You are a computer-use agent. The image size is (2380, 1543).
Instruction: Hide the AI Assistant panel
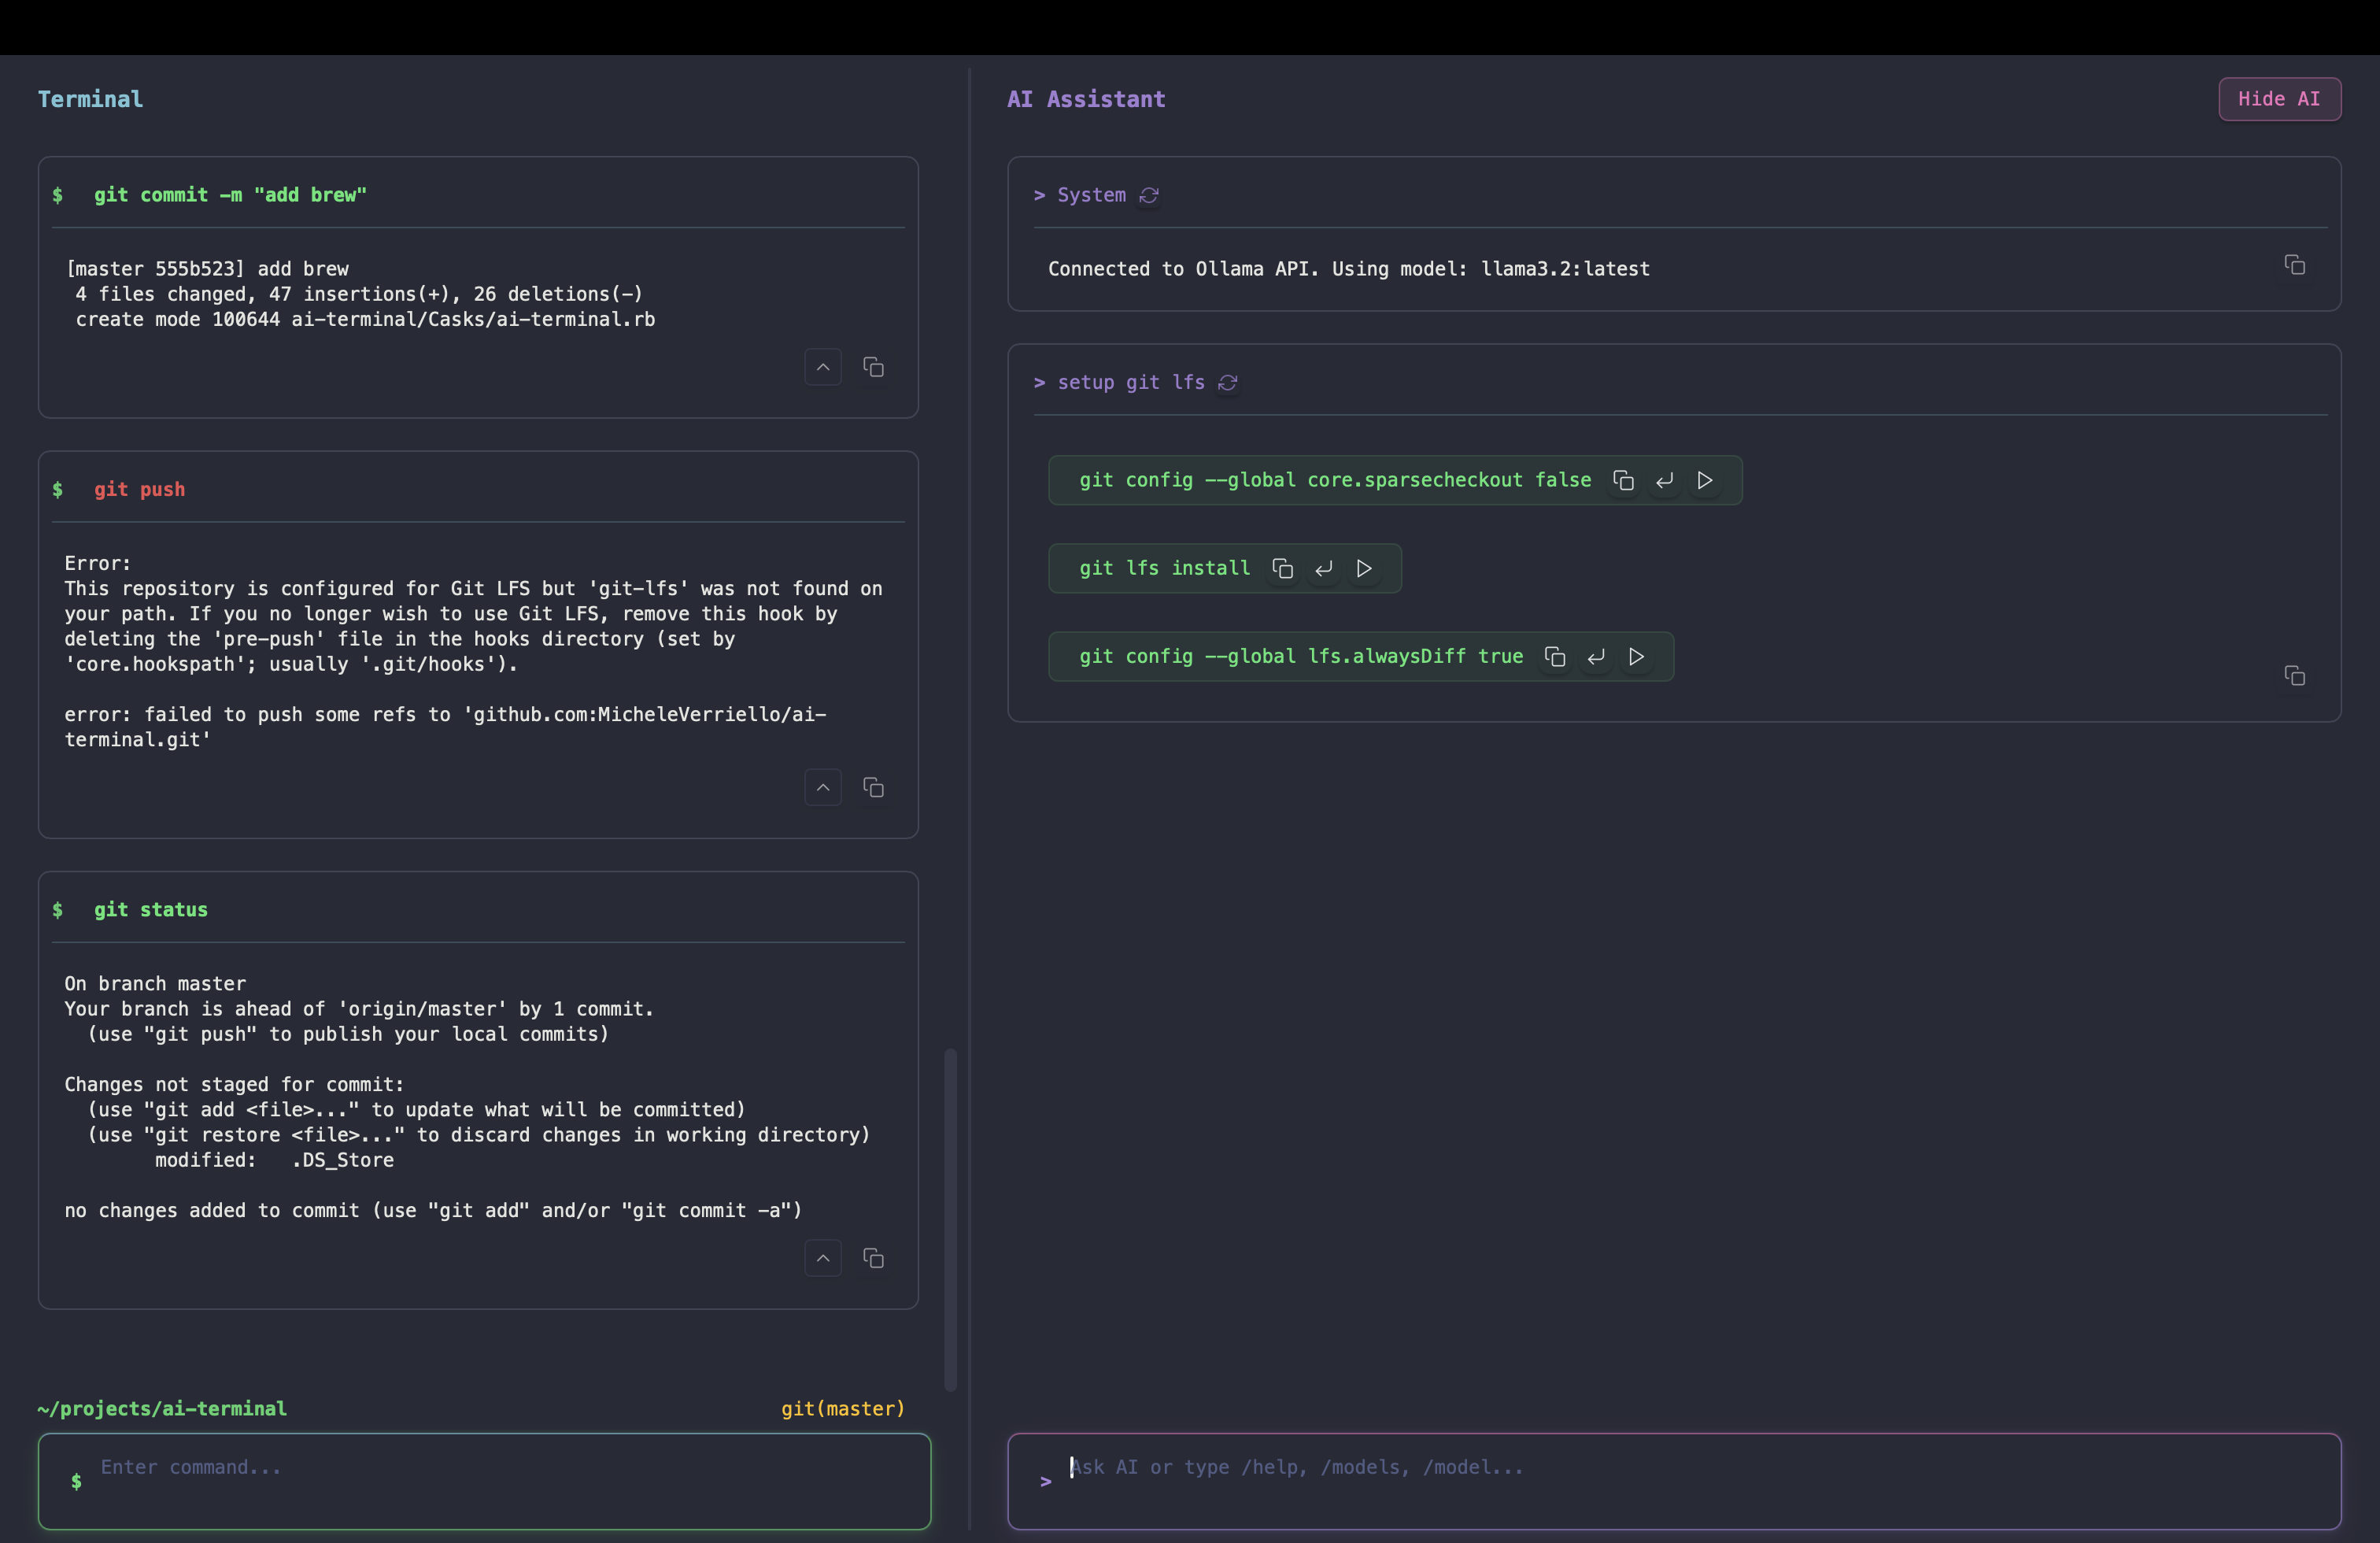click(2279, 99)
